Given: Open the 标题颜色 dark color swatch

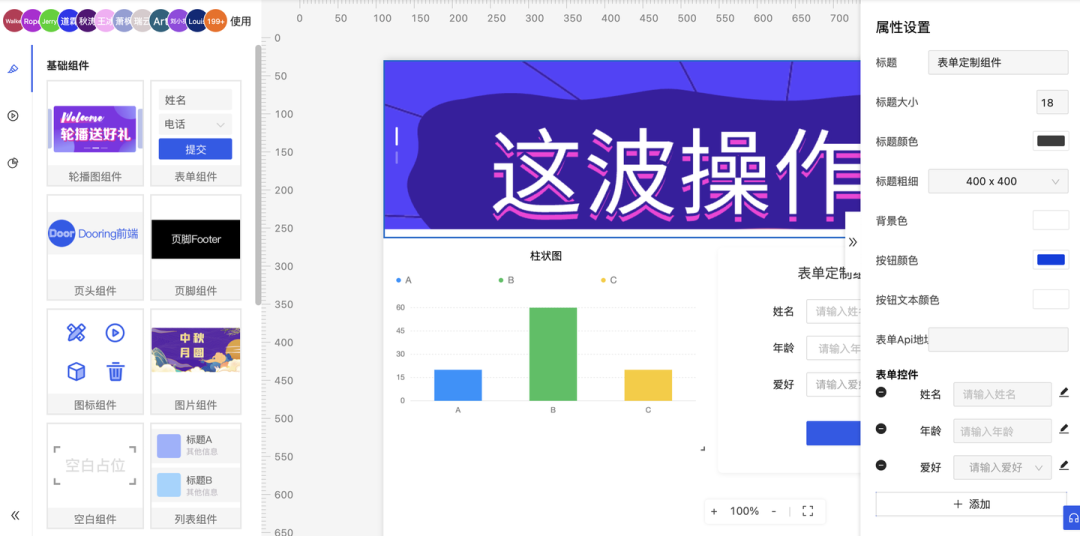Looking at the screenshot, I should click(1051, 141).
